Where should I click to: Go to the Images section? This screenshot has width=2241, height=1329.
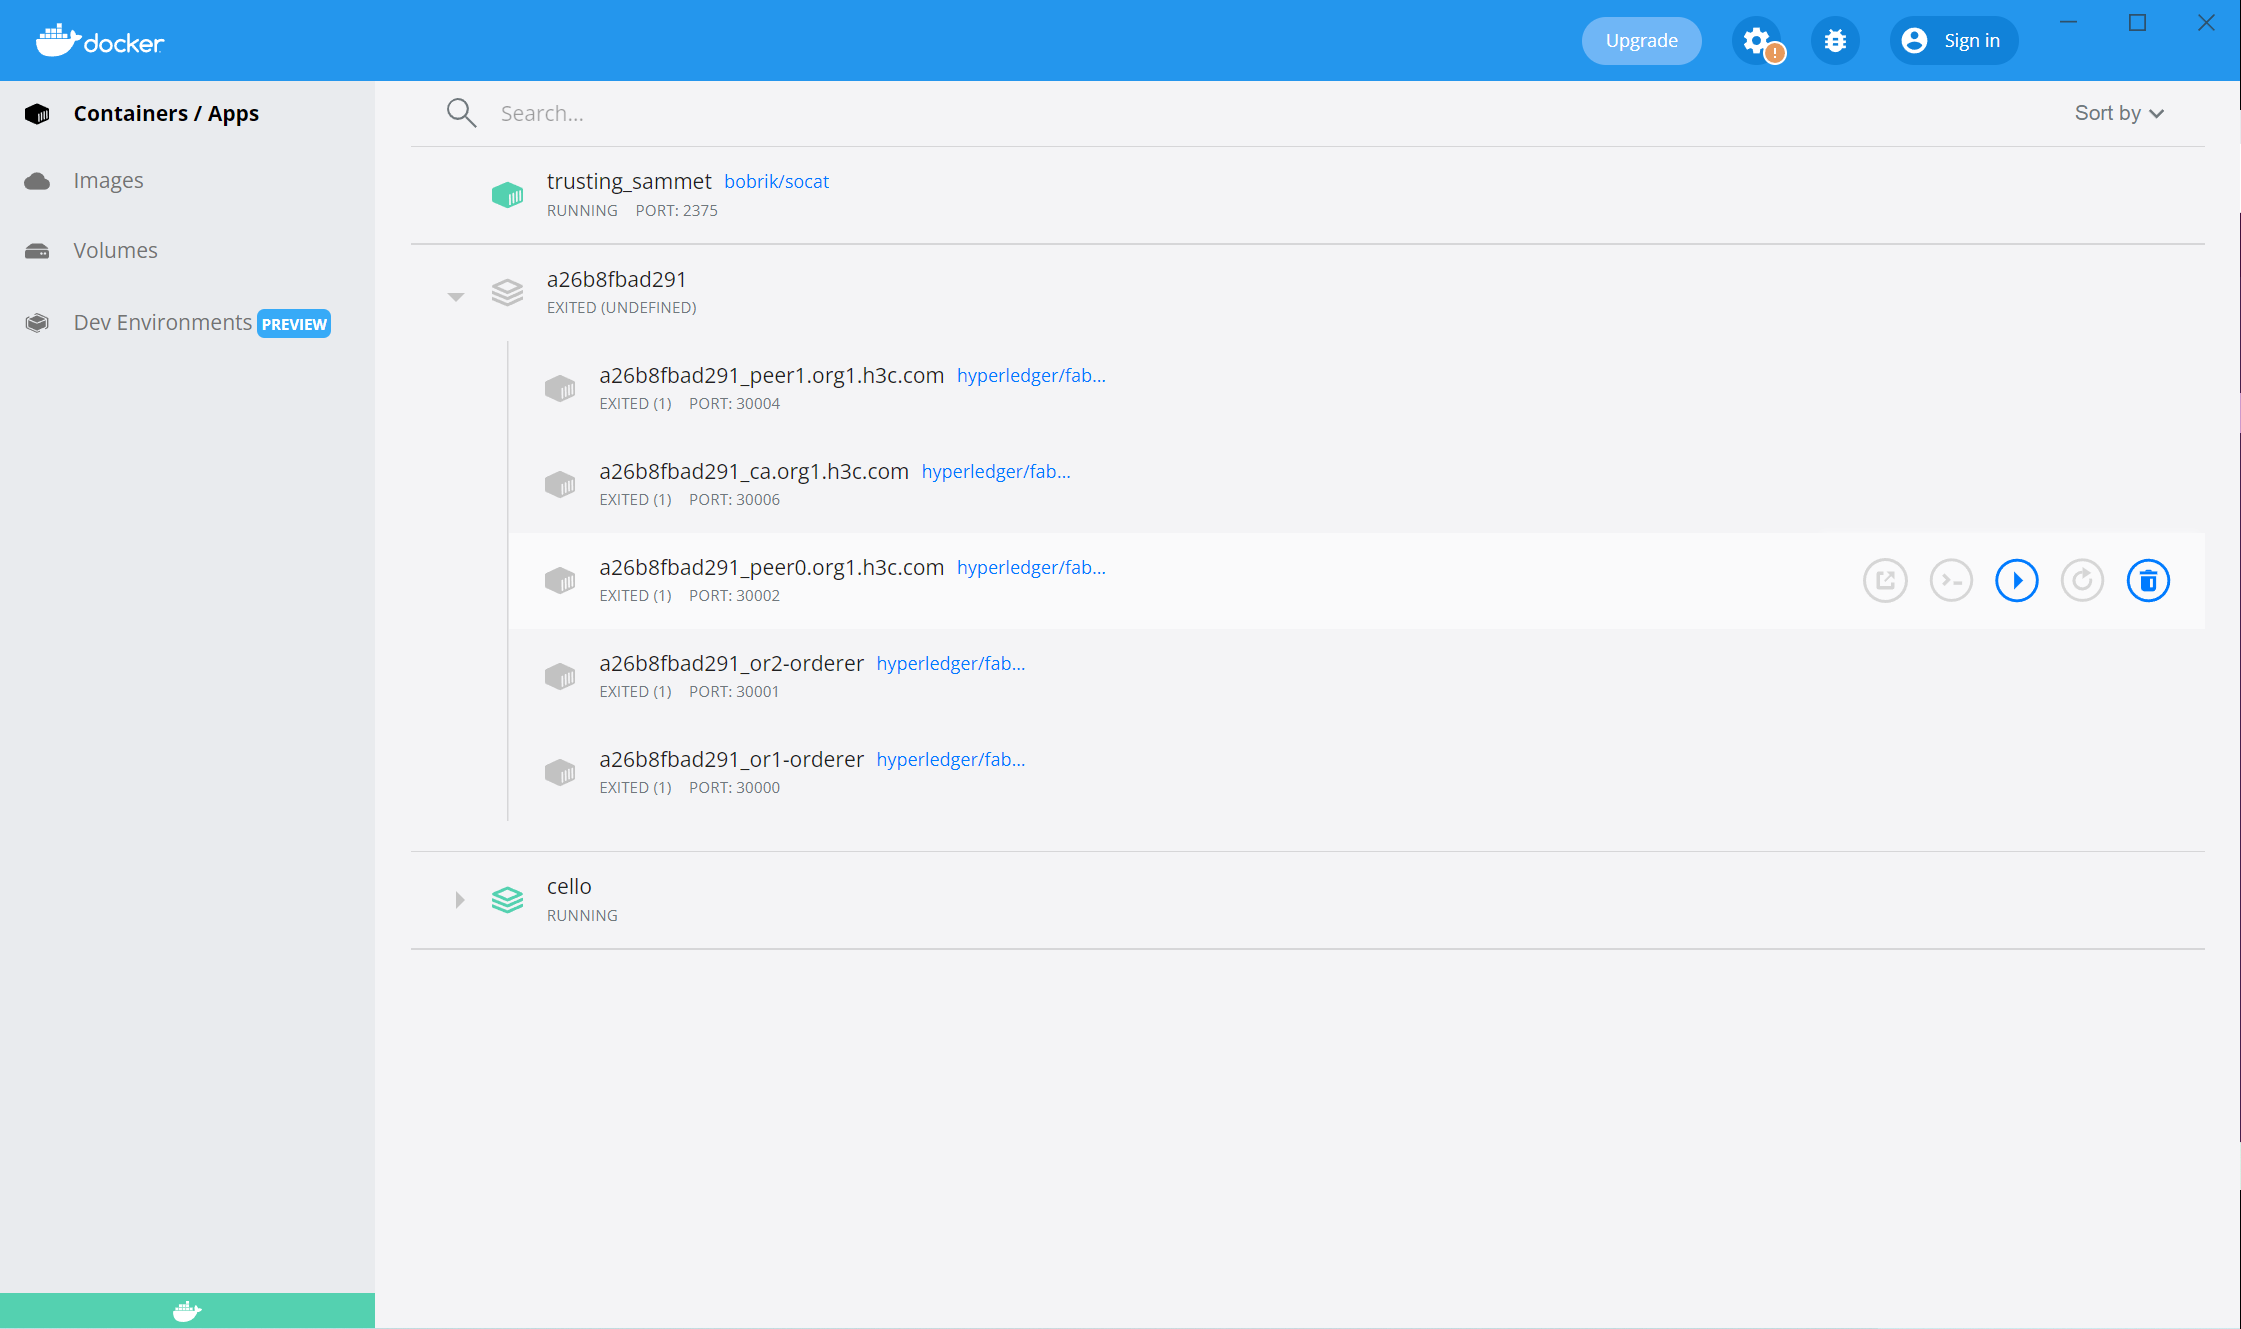(108, 181)
